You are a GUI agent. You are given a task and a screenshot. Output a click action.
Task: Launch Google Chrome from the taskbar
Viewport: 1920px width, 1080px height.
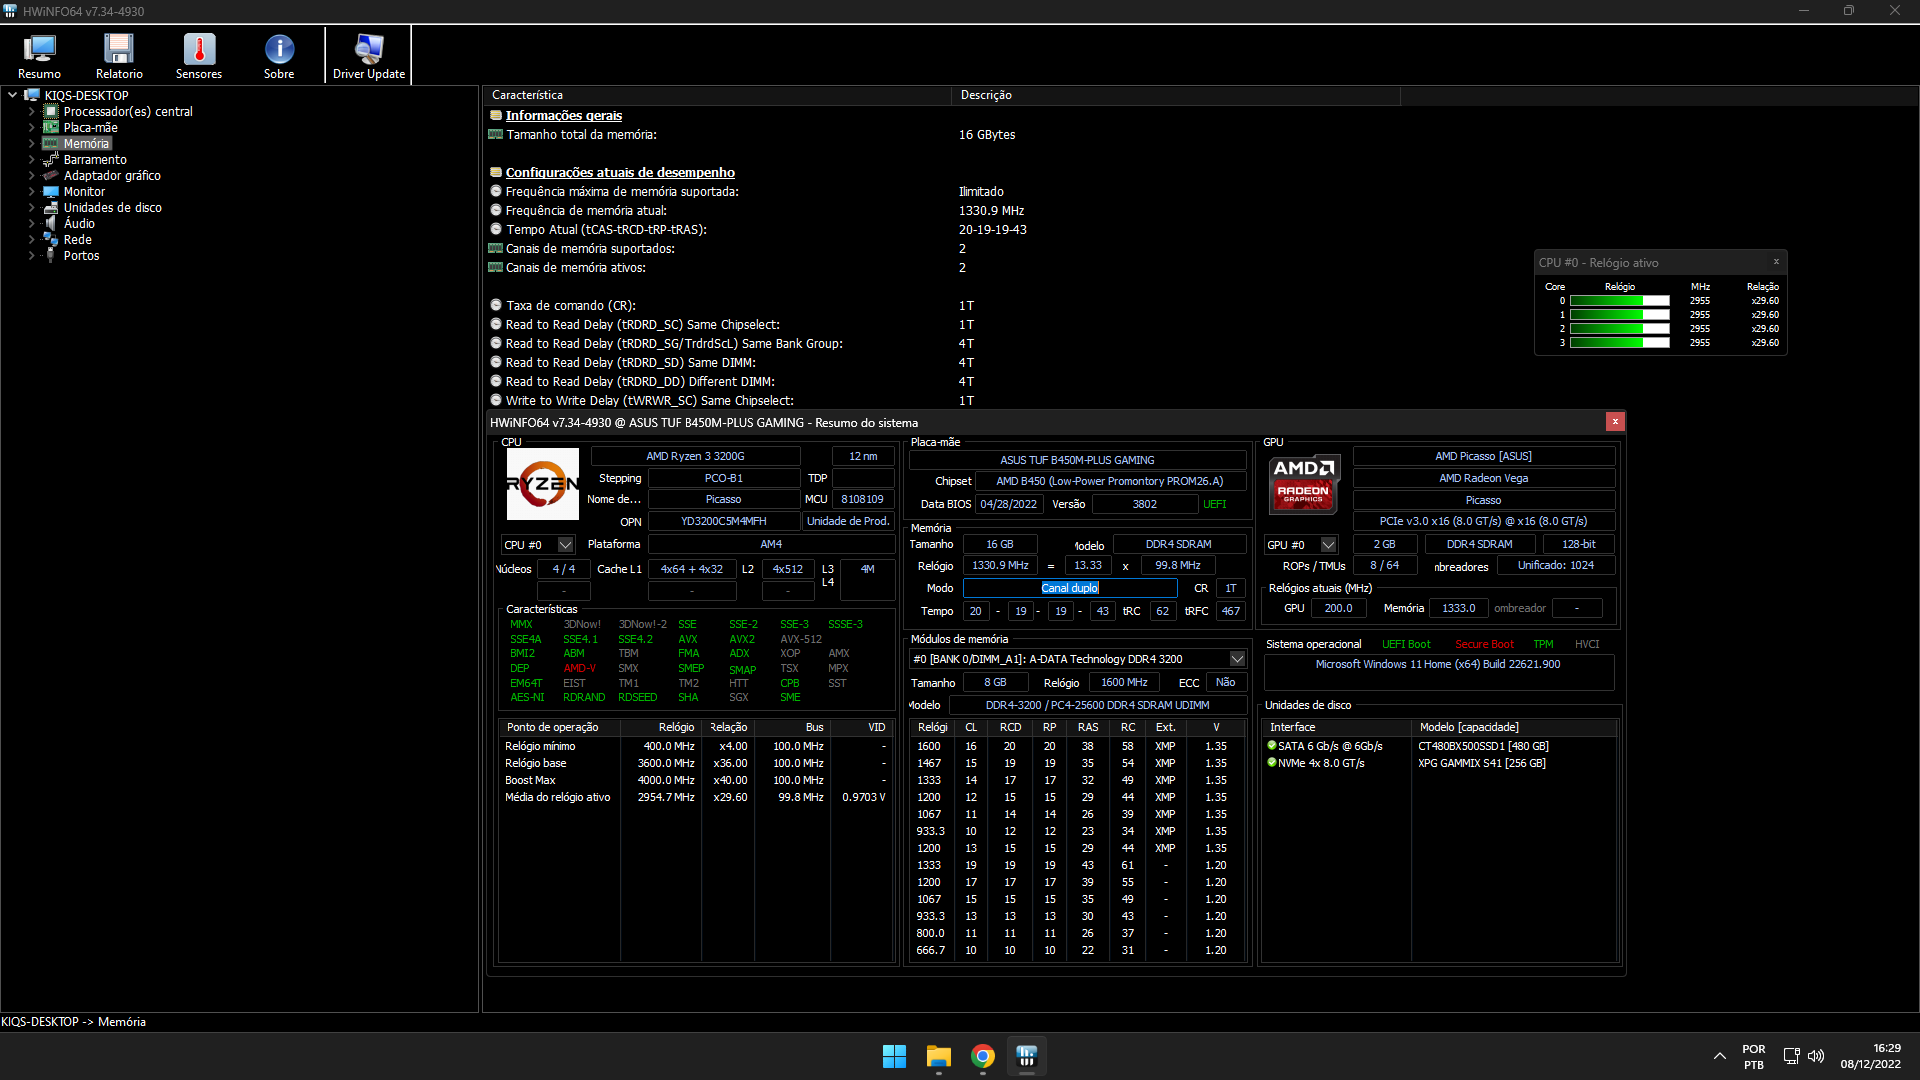click(983, 1056)
